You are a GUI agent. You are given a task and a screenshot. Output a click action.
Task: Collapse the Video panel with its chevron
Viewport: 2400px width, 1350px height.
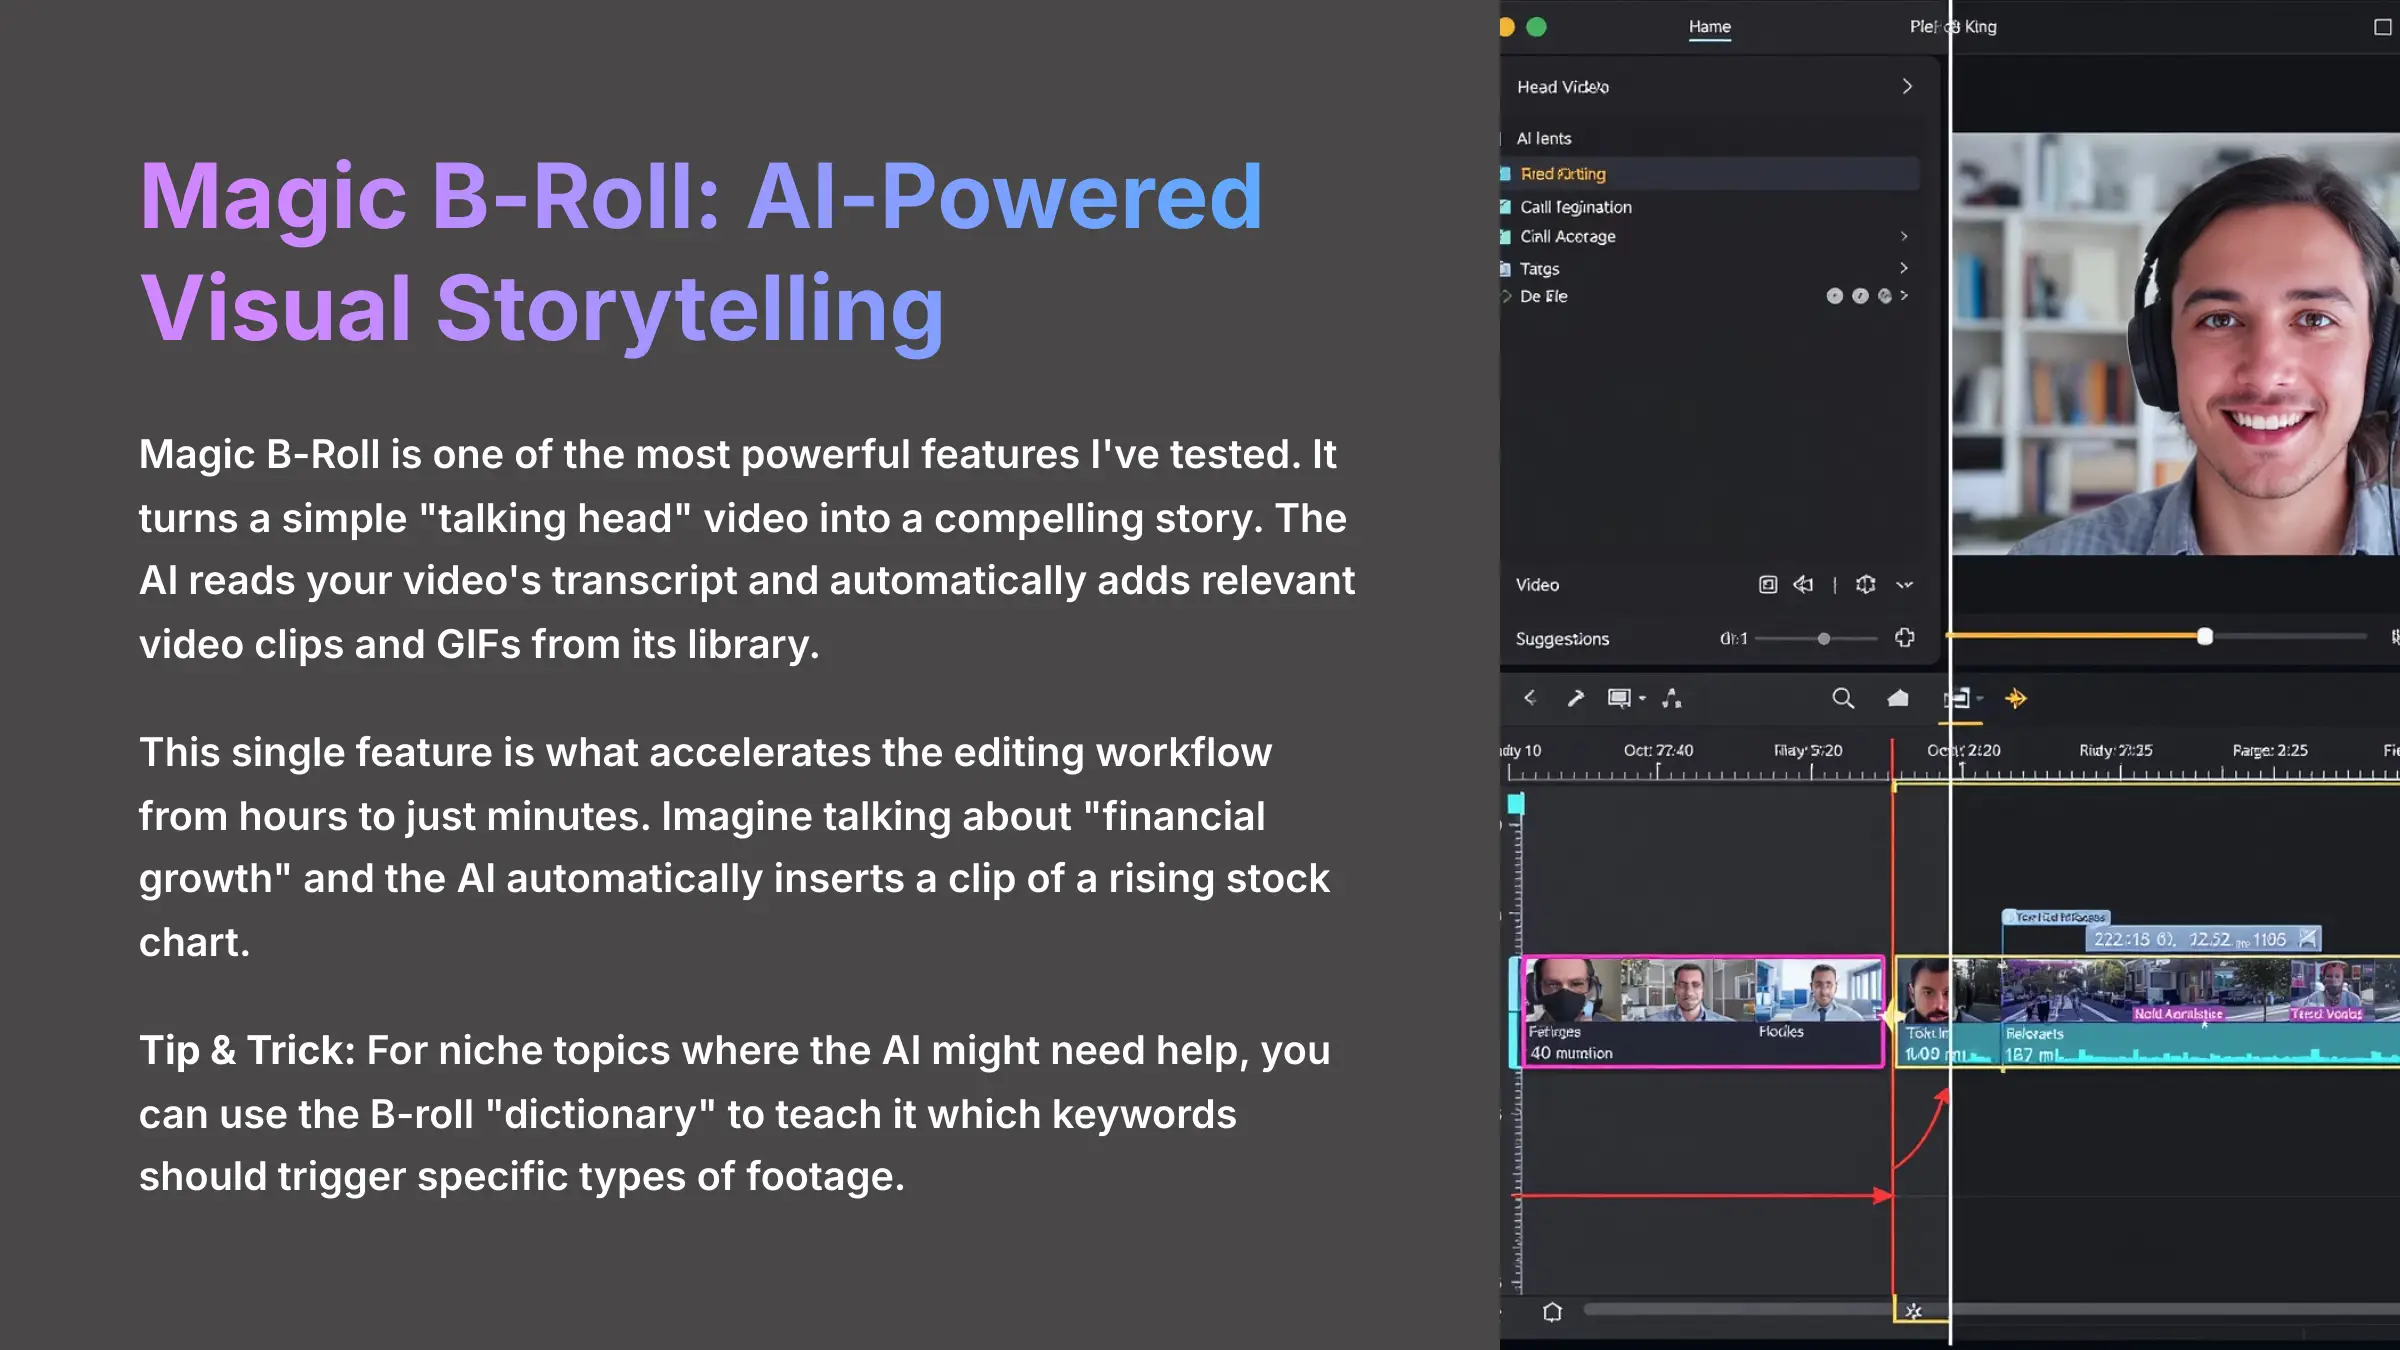click(x=1907, y=584)
